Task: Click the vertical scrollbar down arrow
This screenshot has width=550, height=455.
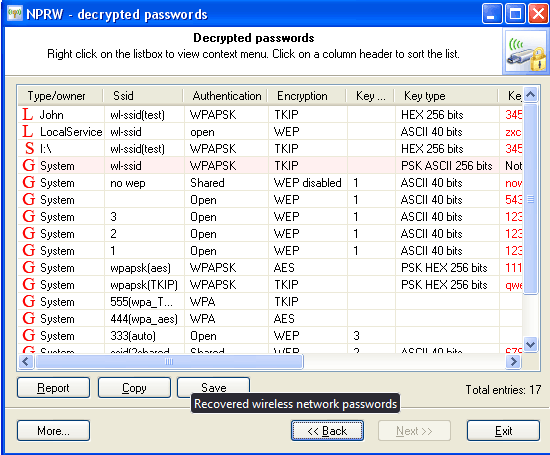Action: pyautogui.click(x=530, y=344)
